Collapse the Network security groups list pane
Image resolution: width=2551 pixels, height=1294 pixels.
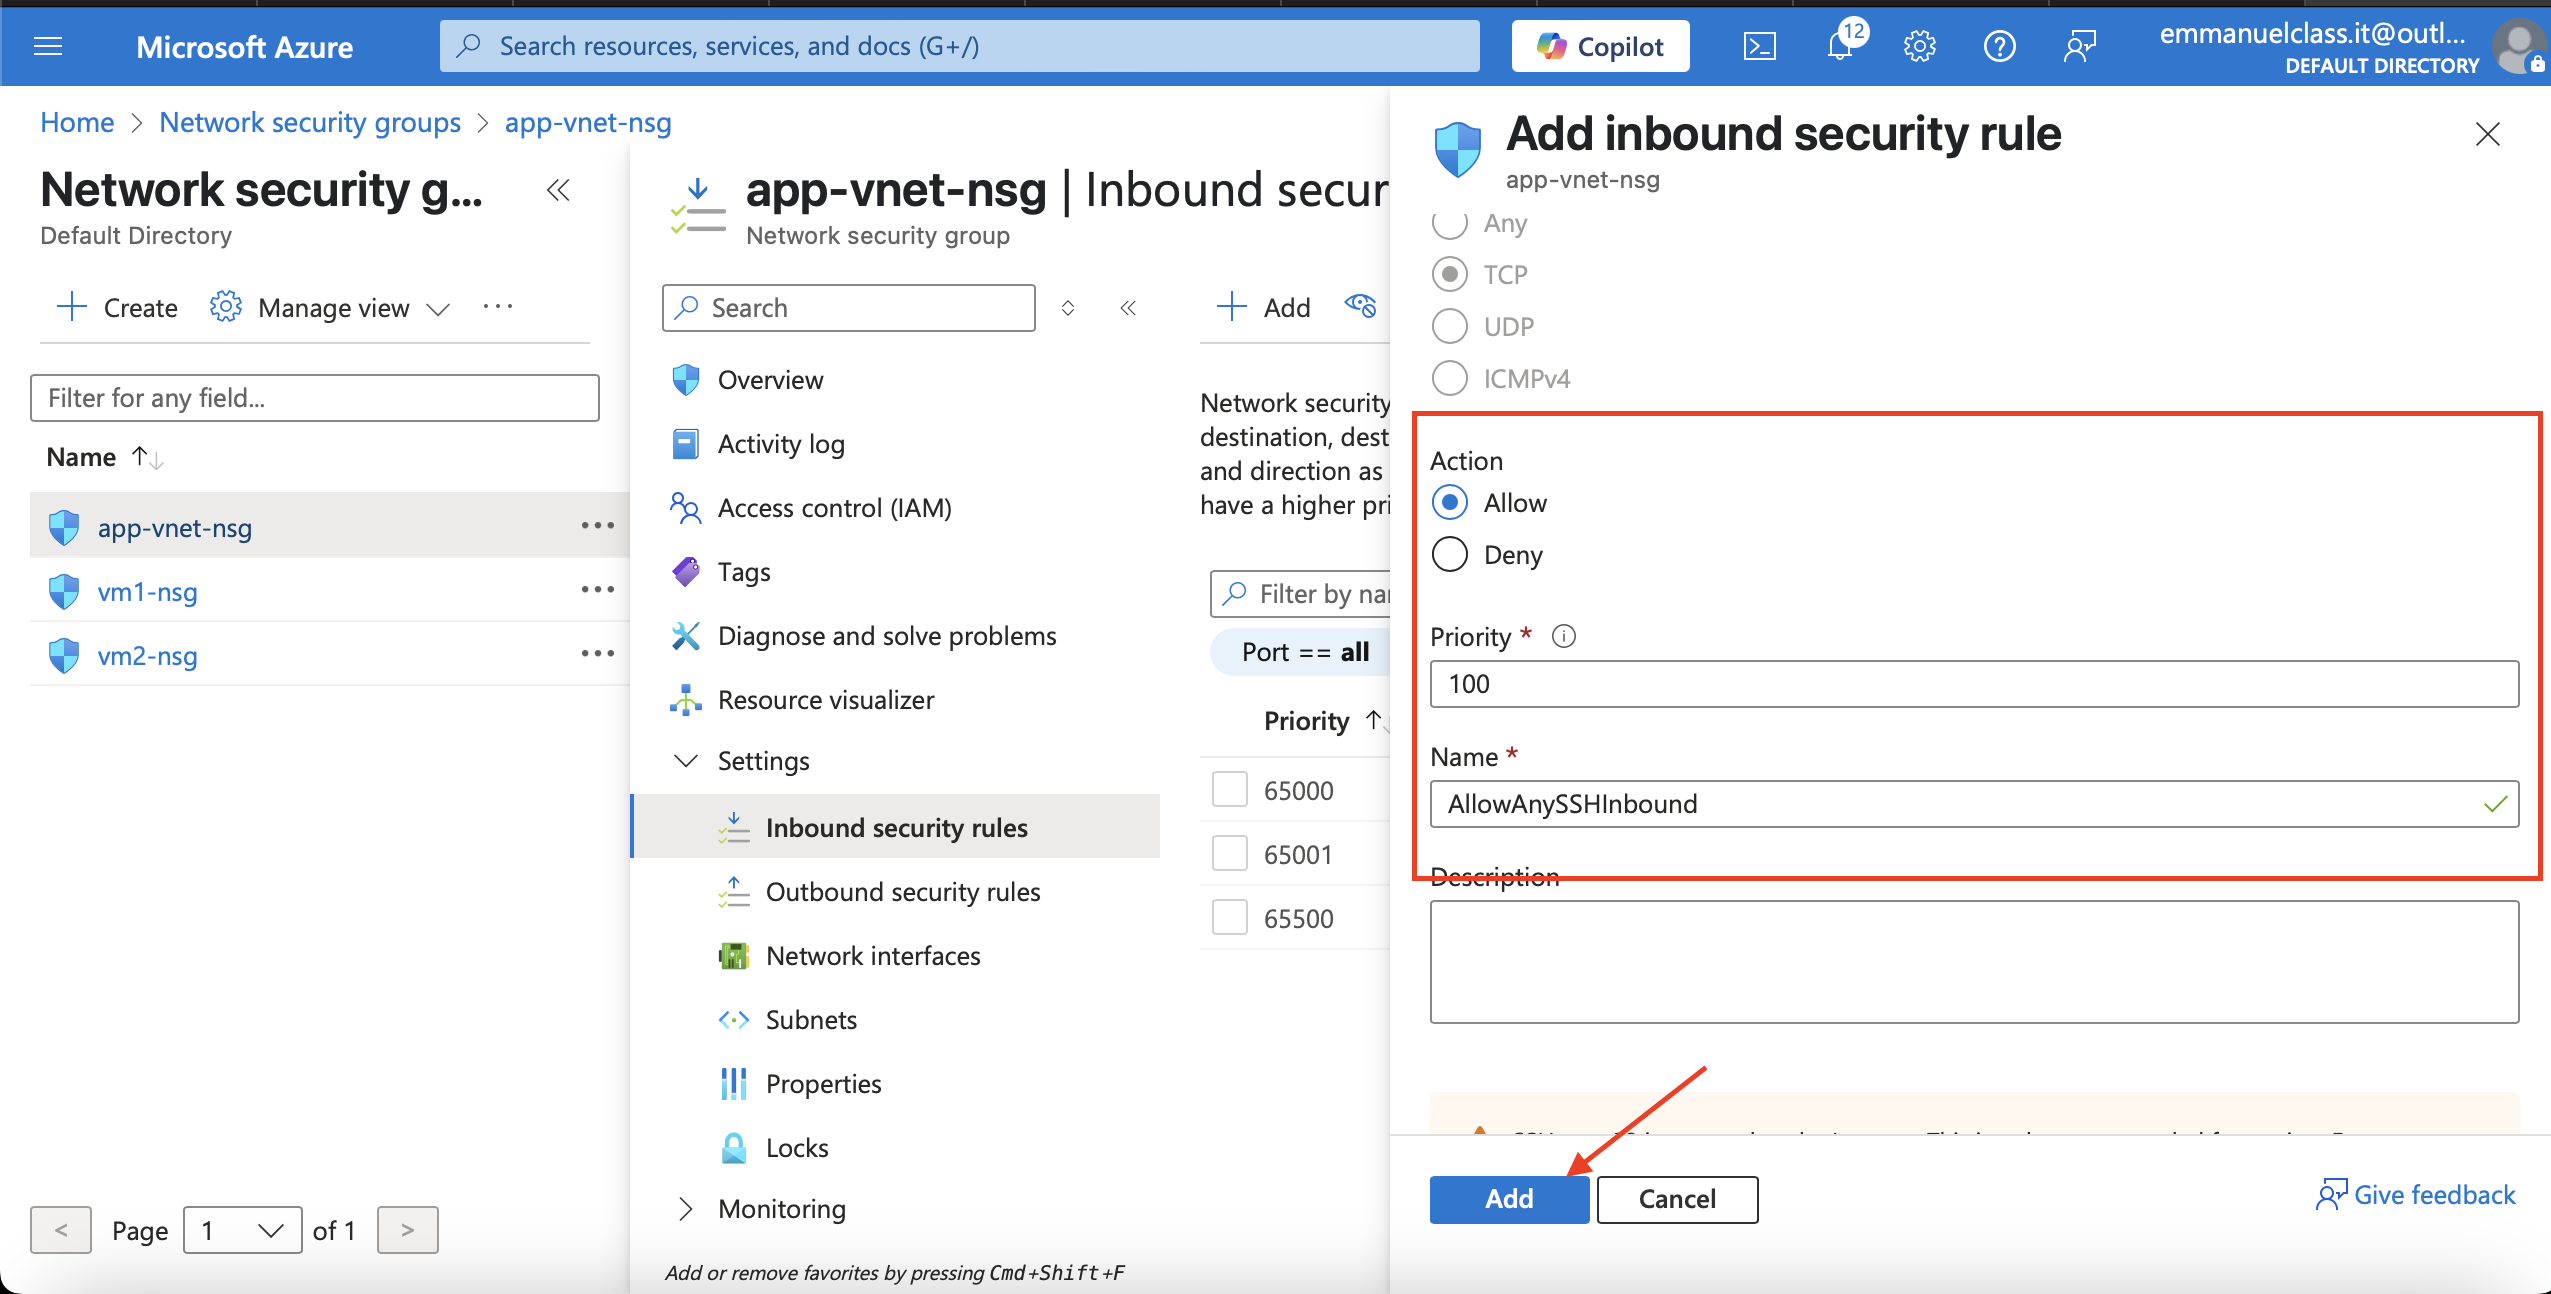tap(558, 190)
